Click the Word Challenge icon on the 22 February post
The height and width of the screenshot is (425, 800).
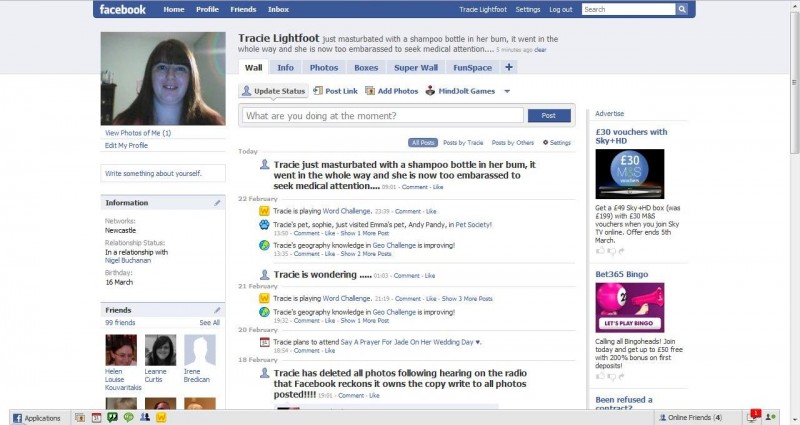[264, 211]
